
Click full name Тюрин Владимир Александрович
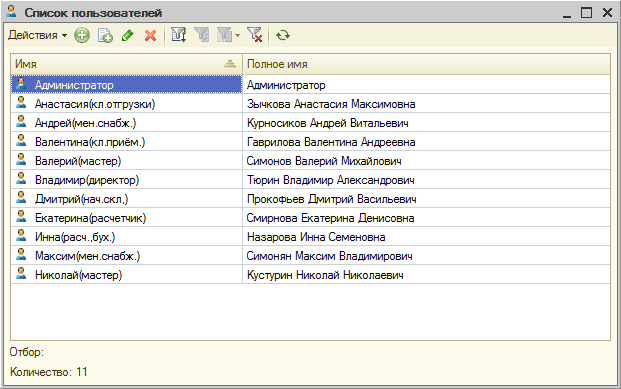pyautogui.click(x=331, y=180)
